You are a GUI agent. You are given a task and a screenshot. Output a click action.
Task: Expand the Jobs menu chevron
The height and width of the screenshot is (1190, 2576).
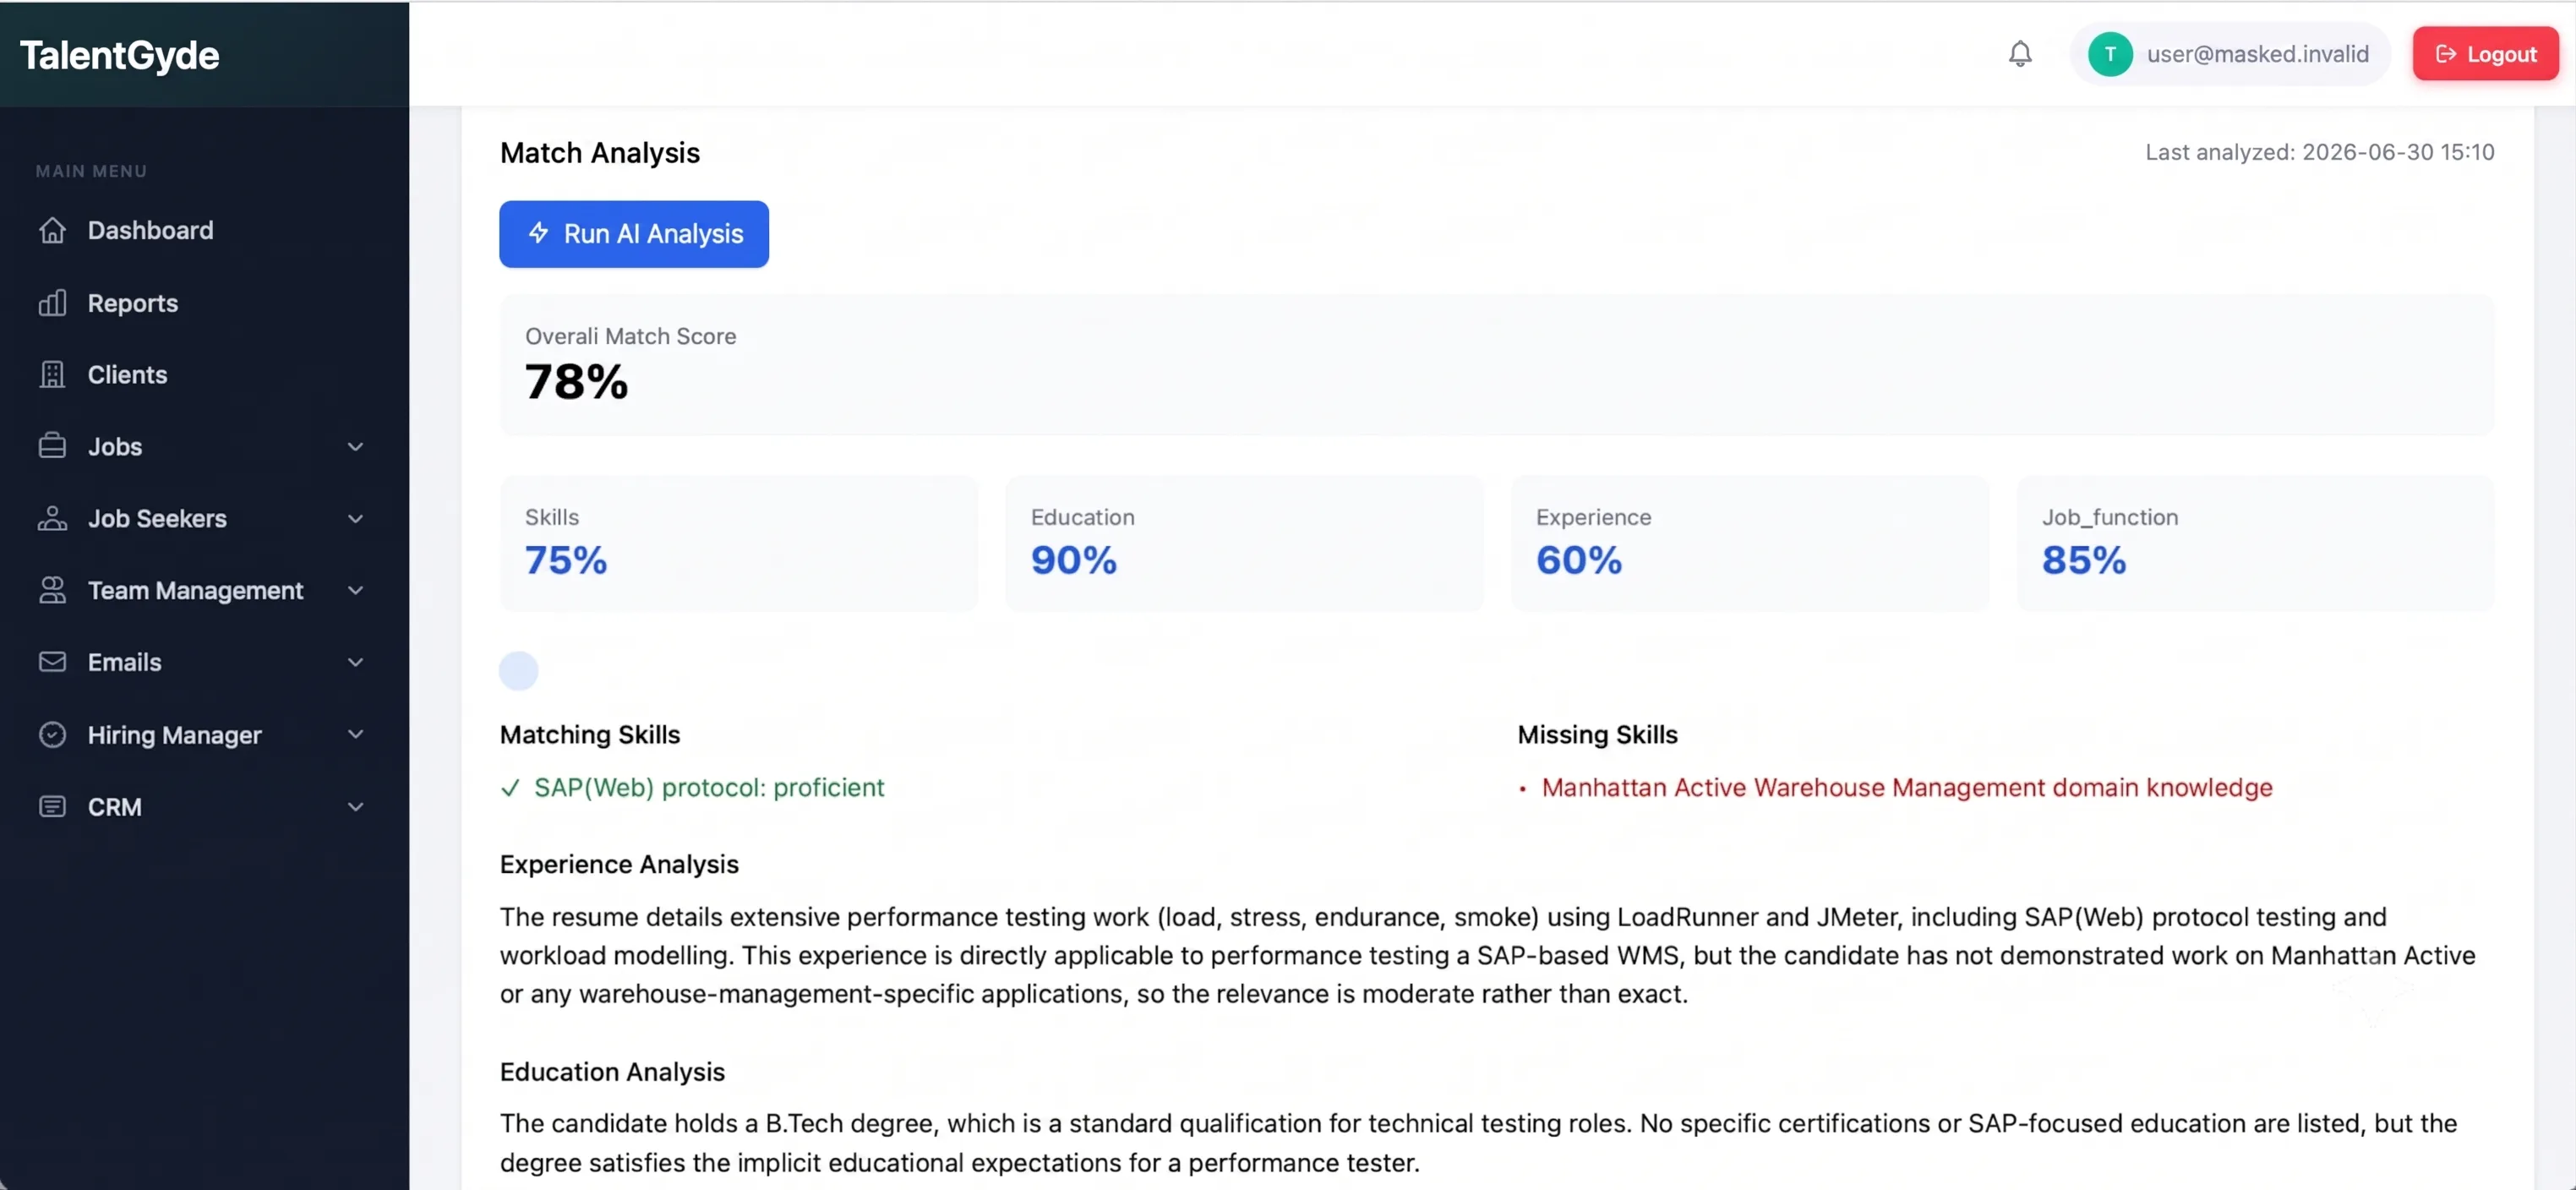coord(355,446)
